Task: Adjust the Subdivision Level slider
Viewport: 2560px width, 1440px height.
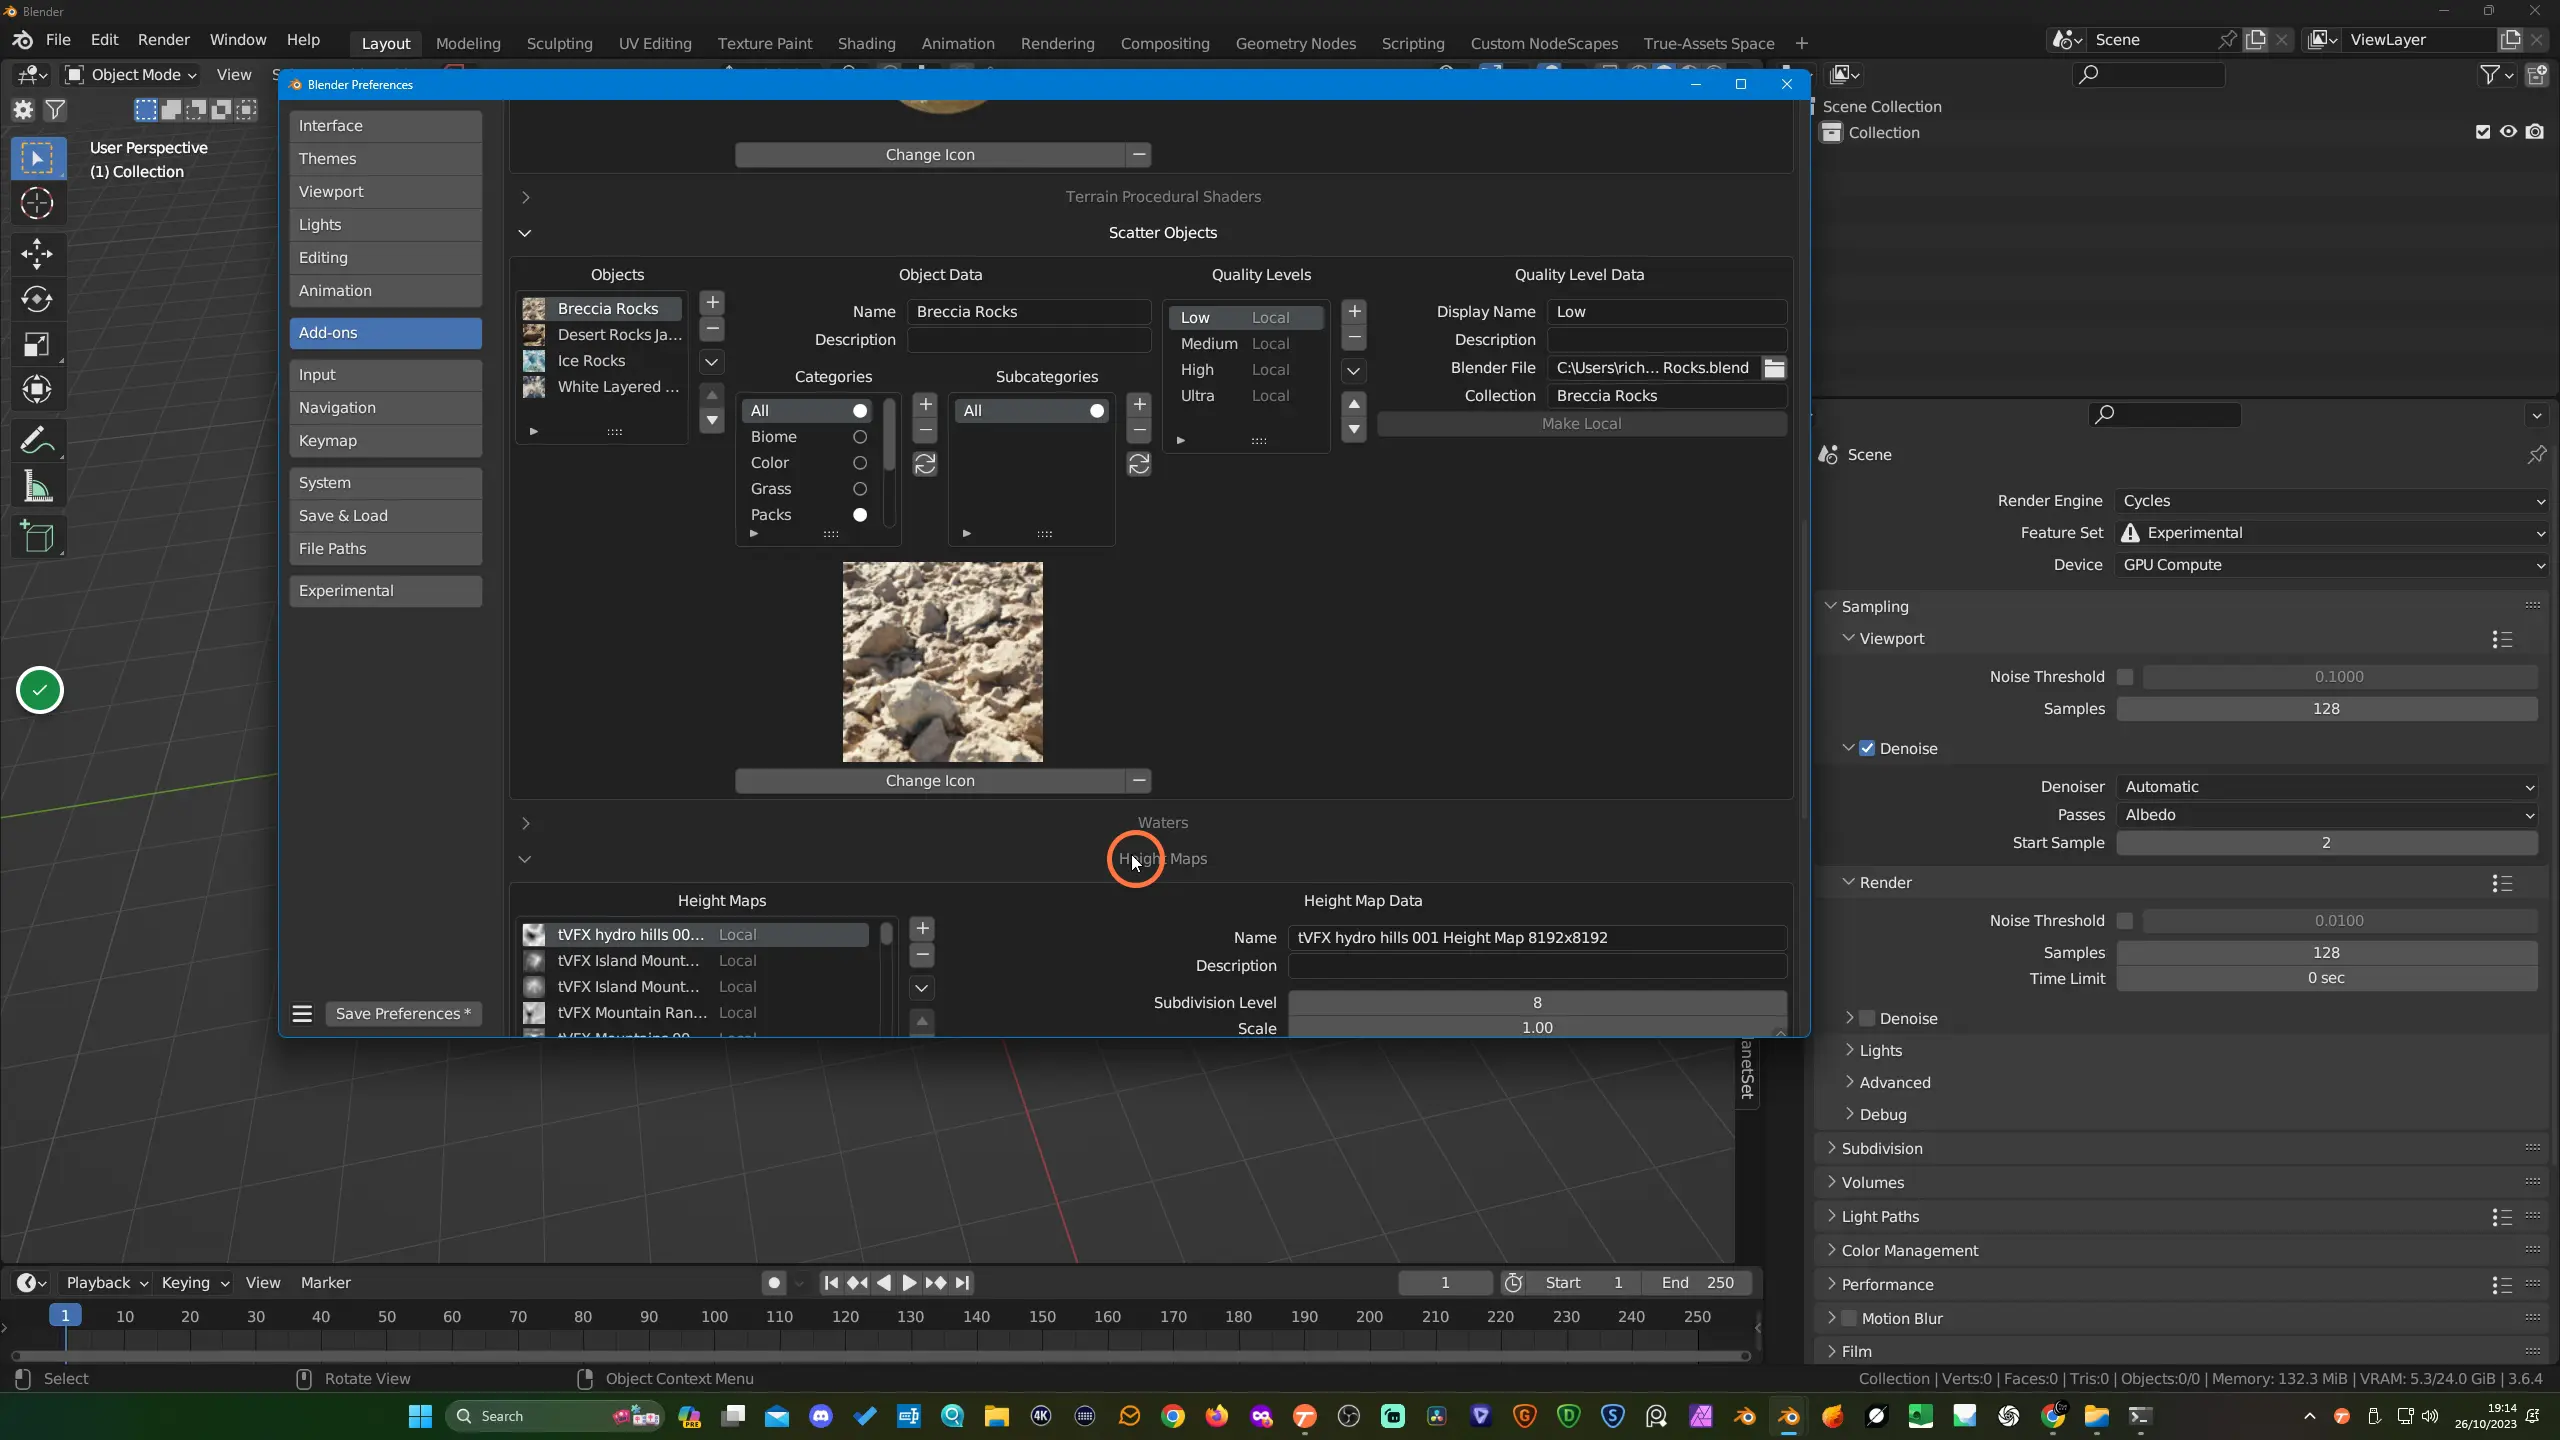Action: click(1537, 1003)
